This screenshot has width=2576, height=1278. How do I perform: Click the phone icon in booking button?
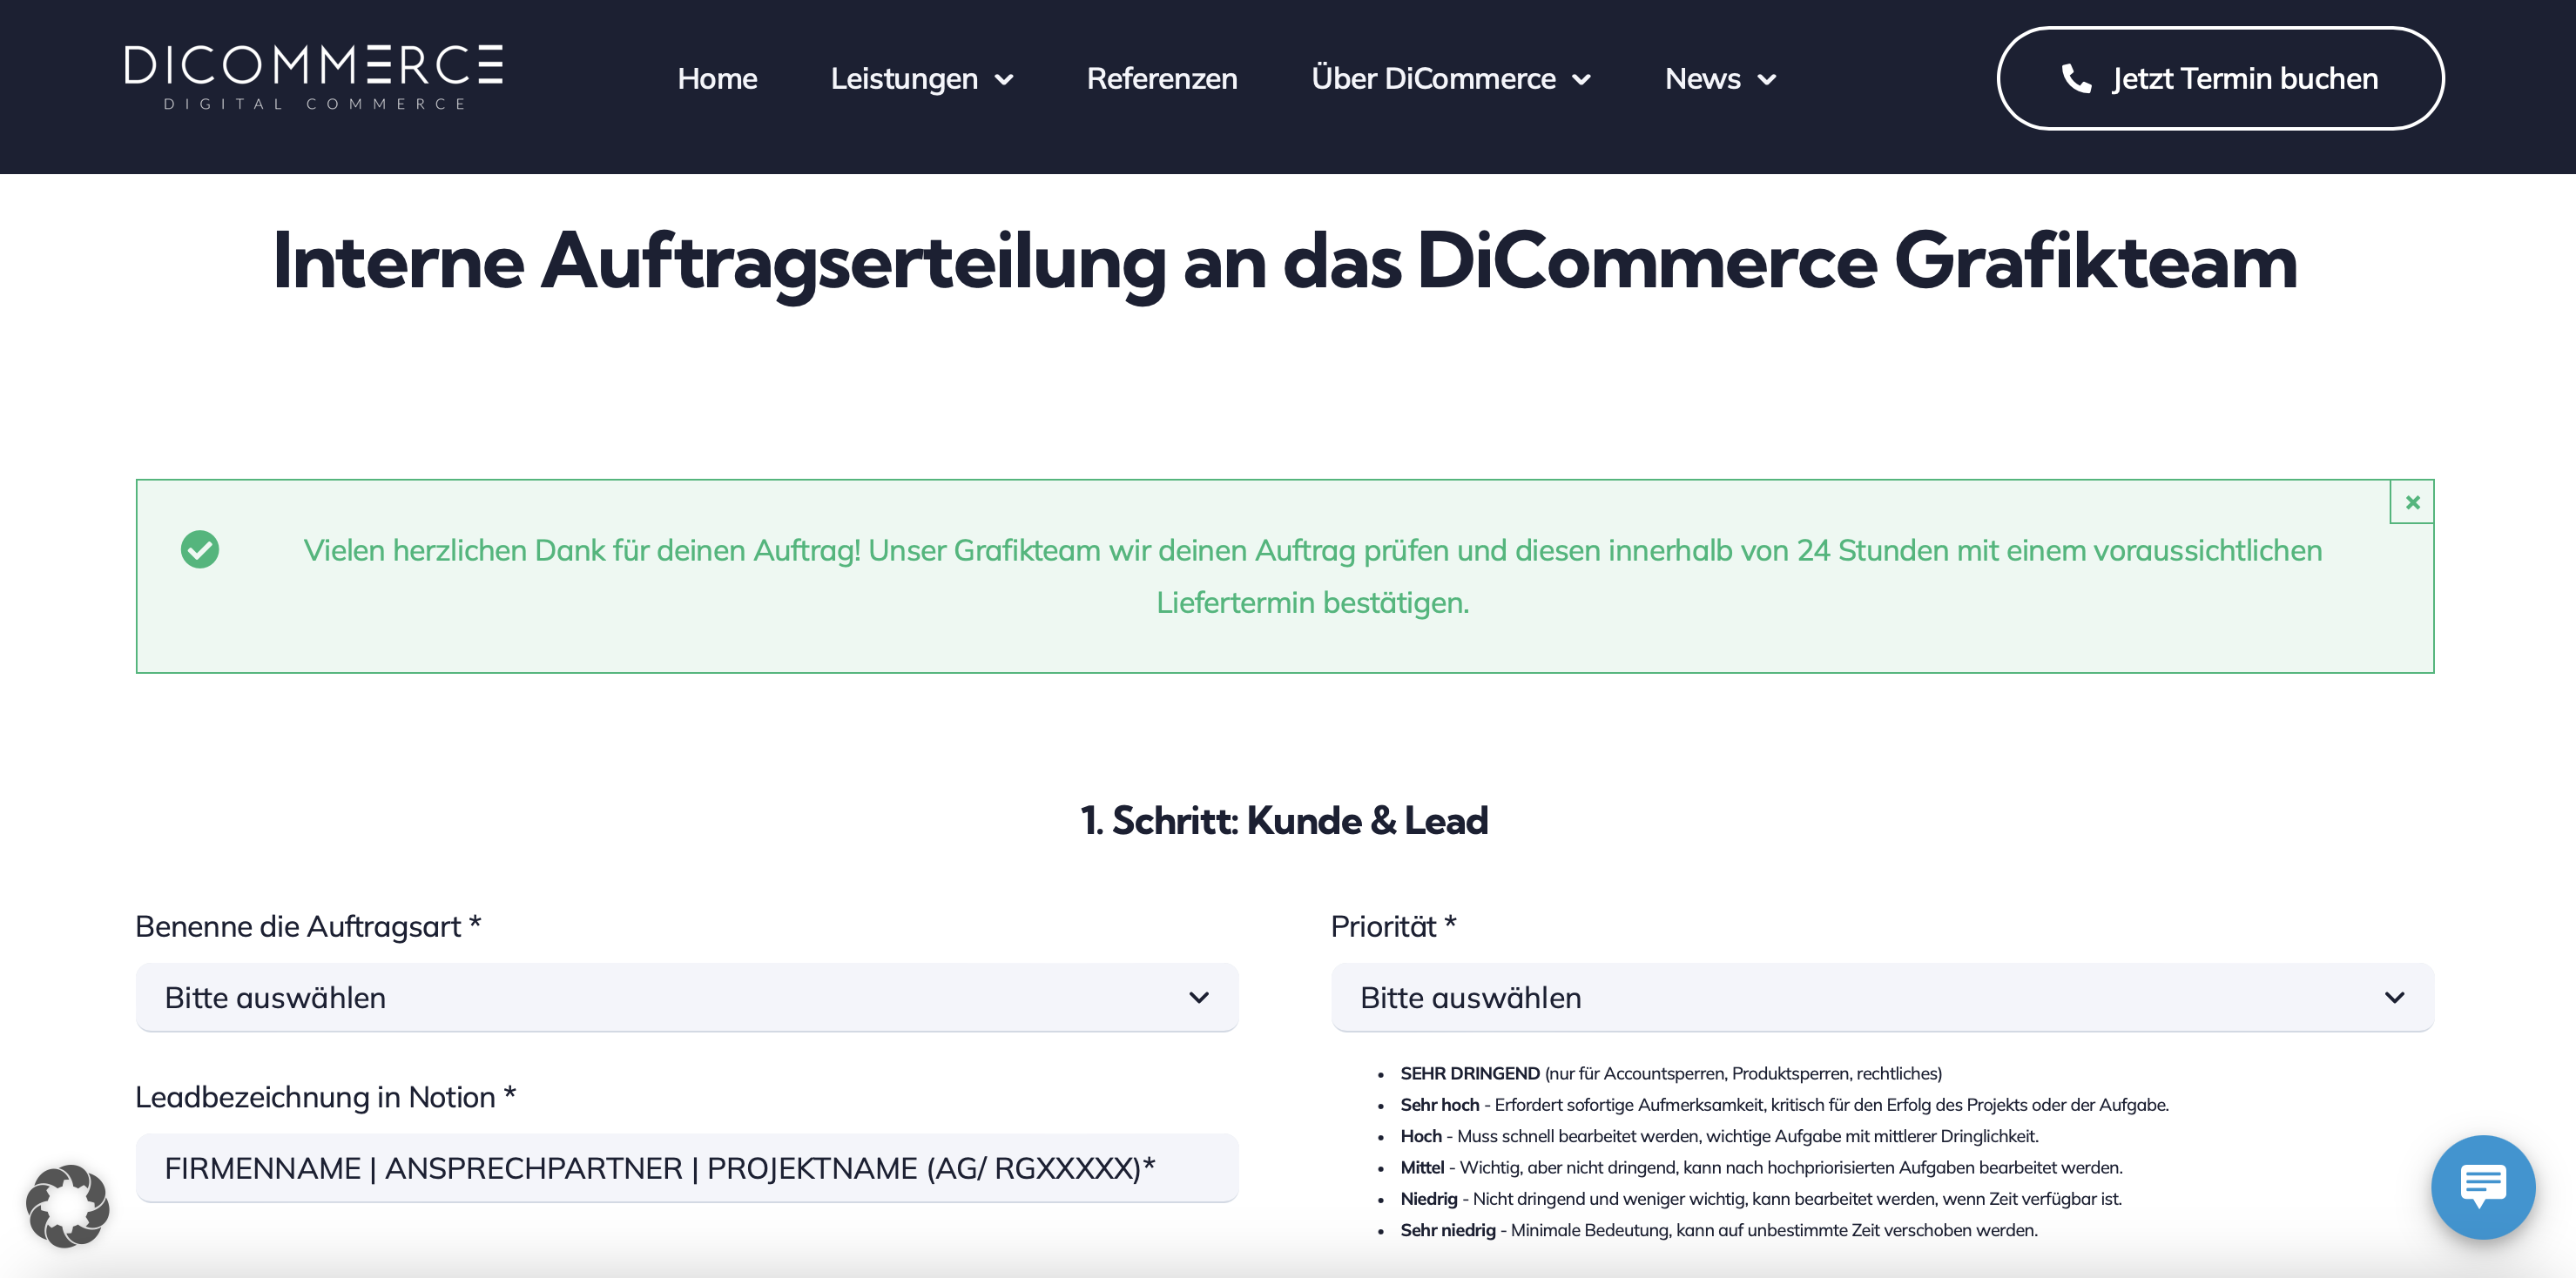click(2076, 78)
